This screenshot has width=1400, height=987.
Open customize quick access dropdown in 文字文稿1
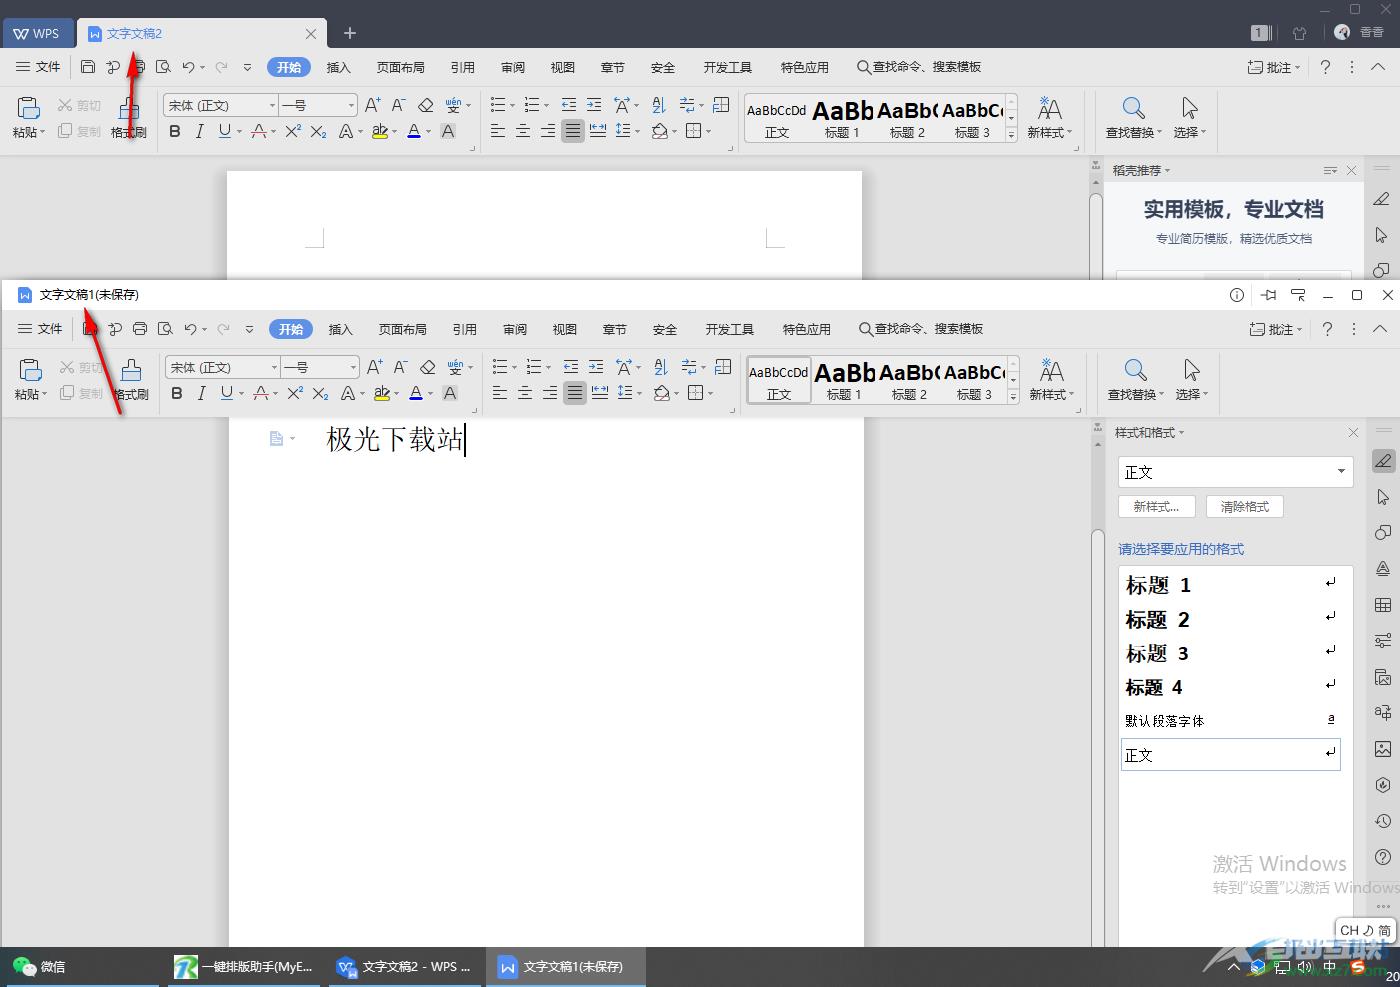pos(249,329)
